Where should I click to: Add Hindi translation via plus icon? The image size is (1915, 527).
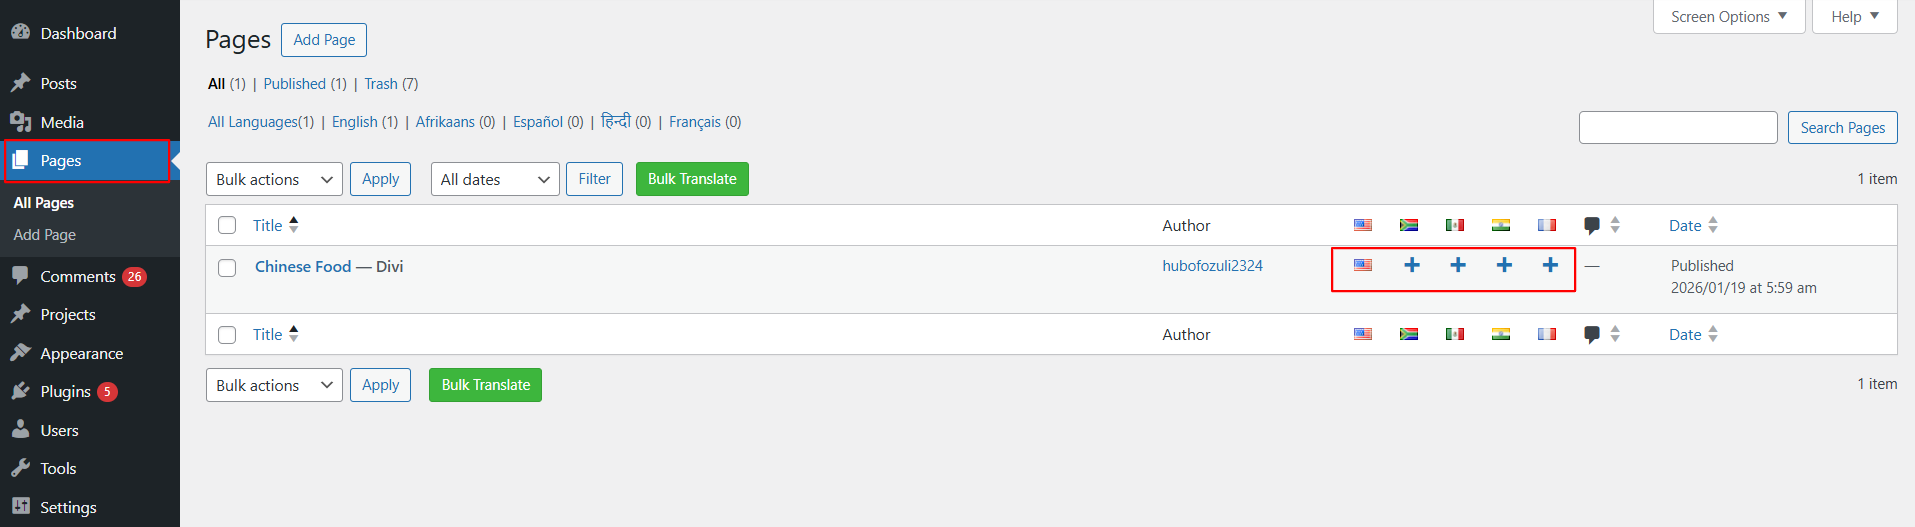pos(1504,265)
